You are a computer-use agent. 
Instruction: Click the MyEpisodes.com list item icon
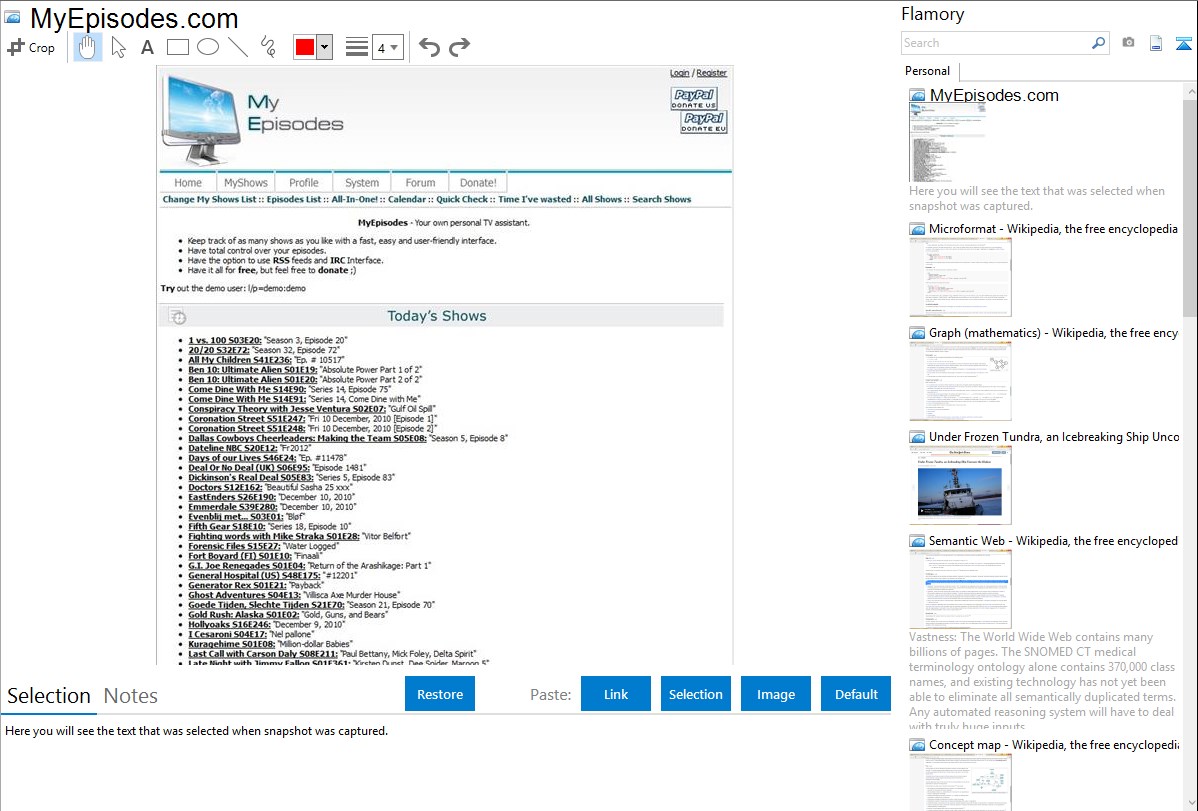917,96
